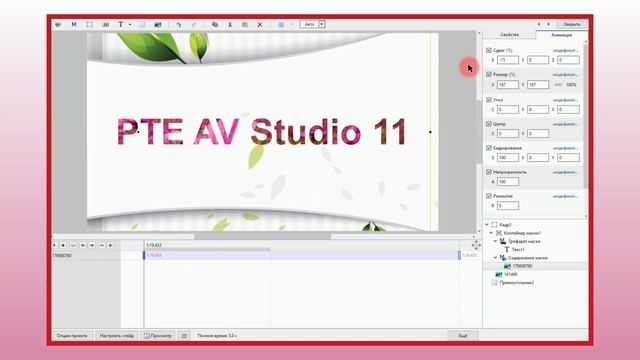The width and height of the screenshot is (640, 360).
Task: Click the Copy icon in toolbar
Action: pos(215,24)
